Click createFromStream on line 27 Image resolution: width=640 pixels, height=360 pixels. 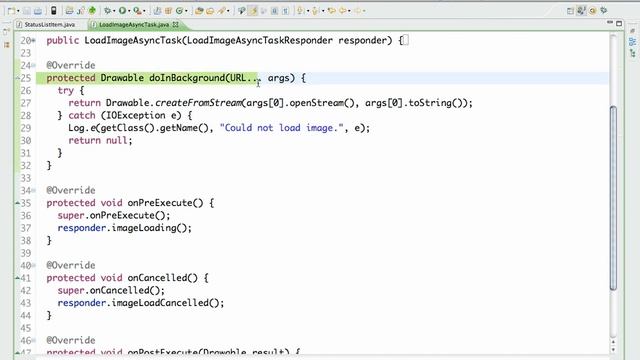pyautogui.click(x=198, y=103)
